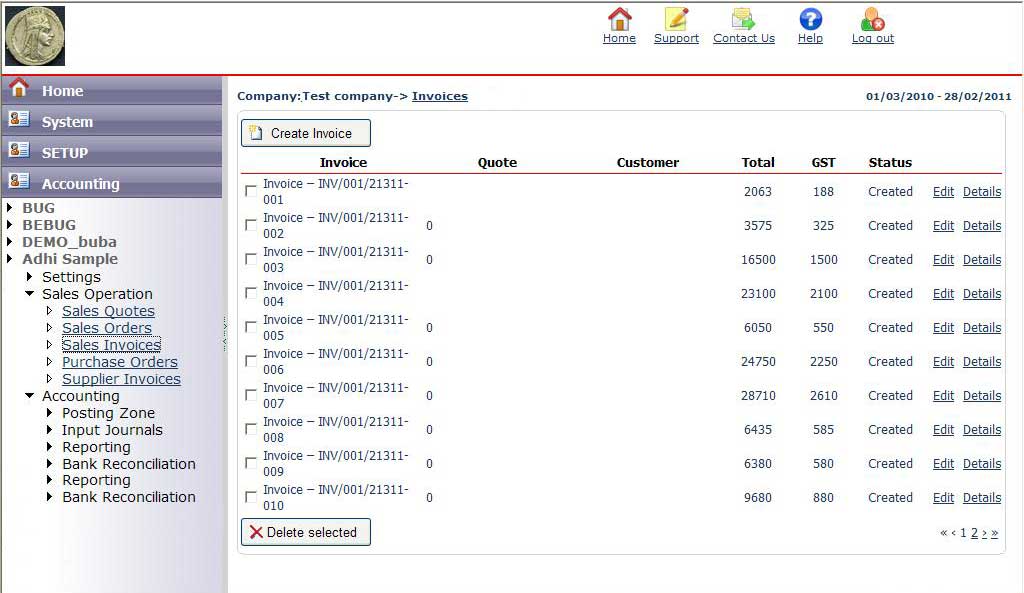Select the Posting Zone tree item
This screenshot has width=1024, height=593.
[108, 413]
